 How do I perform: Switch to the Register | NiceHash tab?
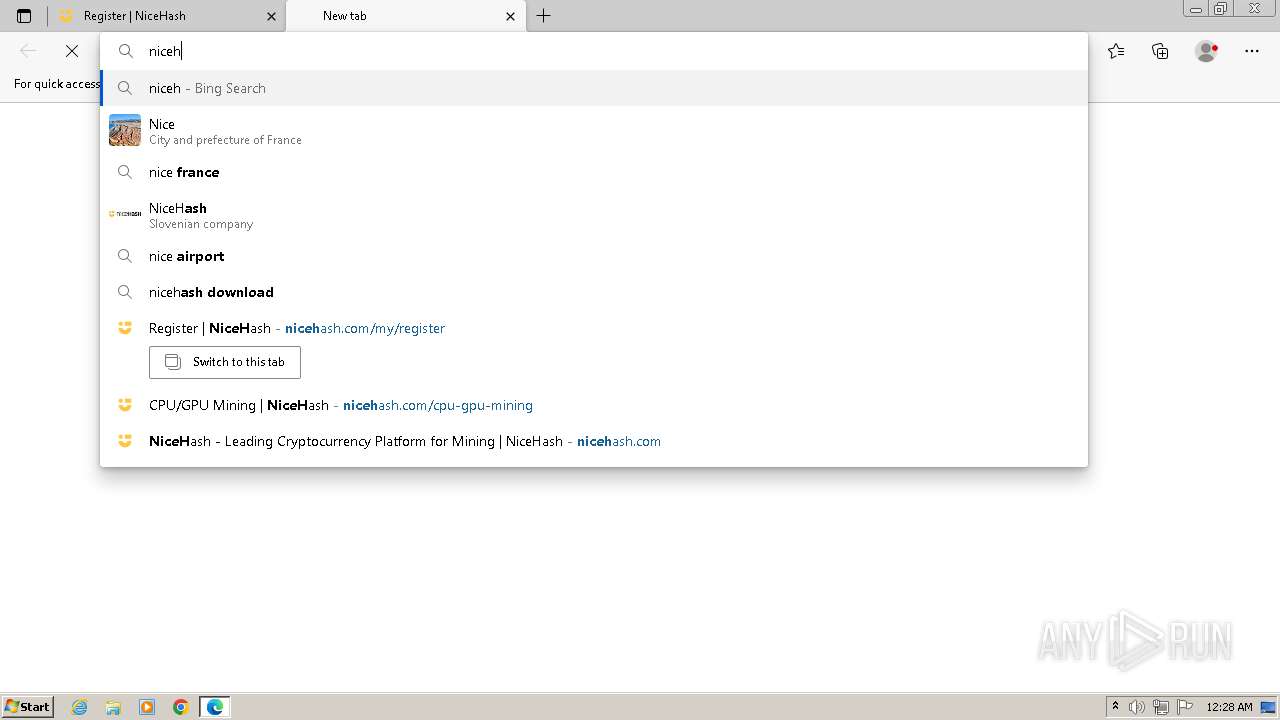(167, 16)
